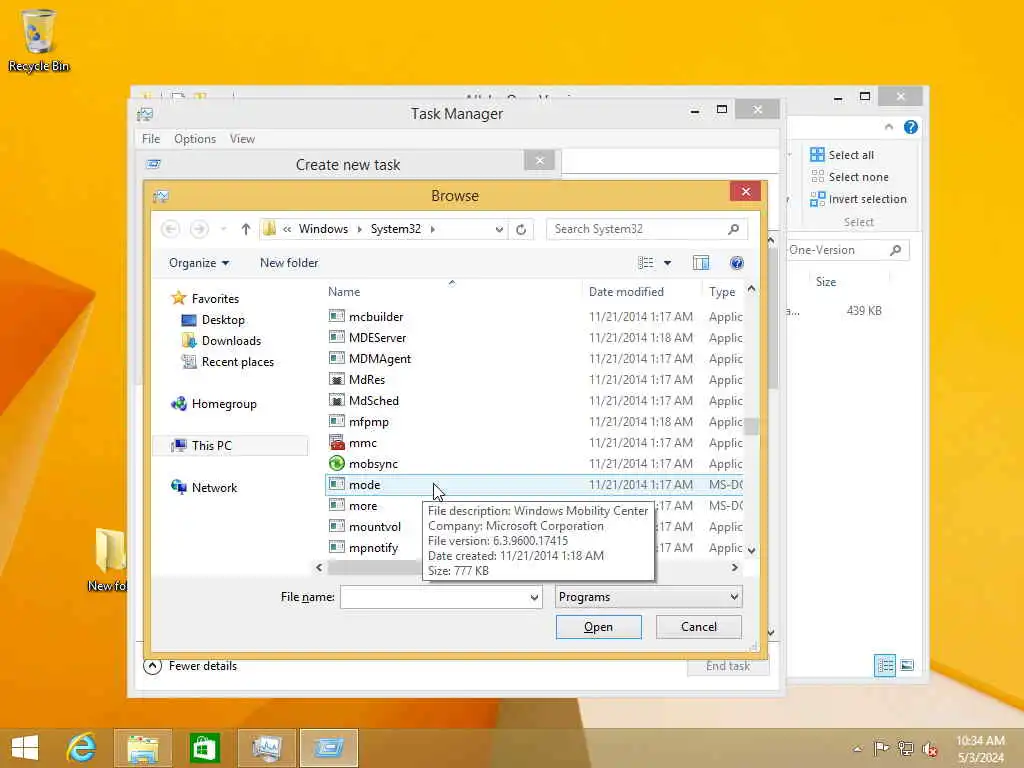This screenshot has height=768, width=1024.
Task: Click Invert selection in Explorer ribbon
Action: (858, 199)
